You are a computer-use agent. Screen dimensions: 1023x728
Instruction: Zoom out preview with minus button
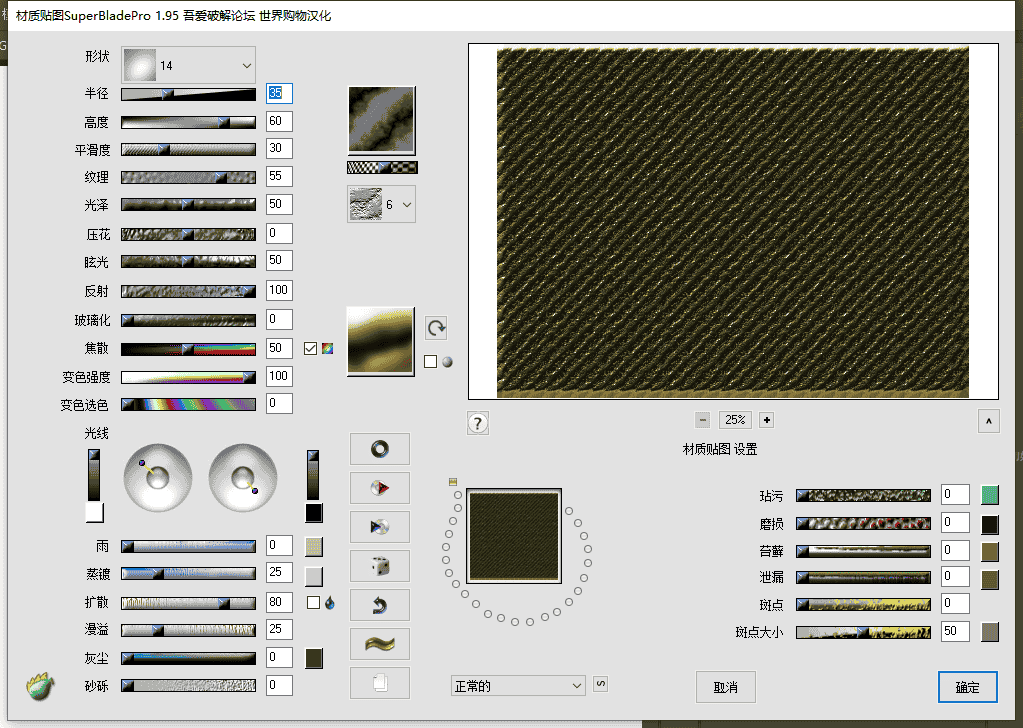click(x=702, y=420)
